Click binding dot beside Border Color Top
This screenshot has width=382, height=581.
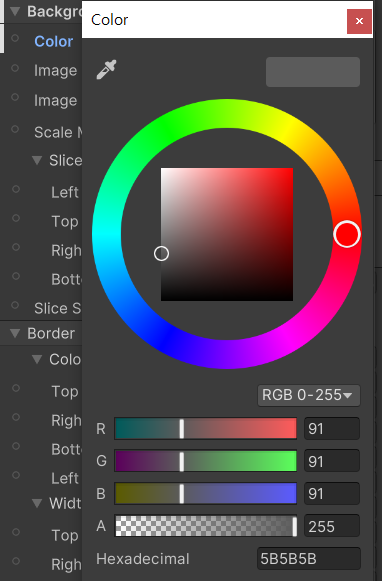(x=16, y=388)
